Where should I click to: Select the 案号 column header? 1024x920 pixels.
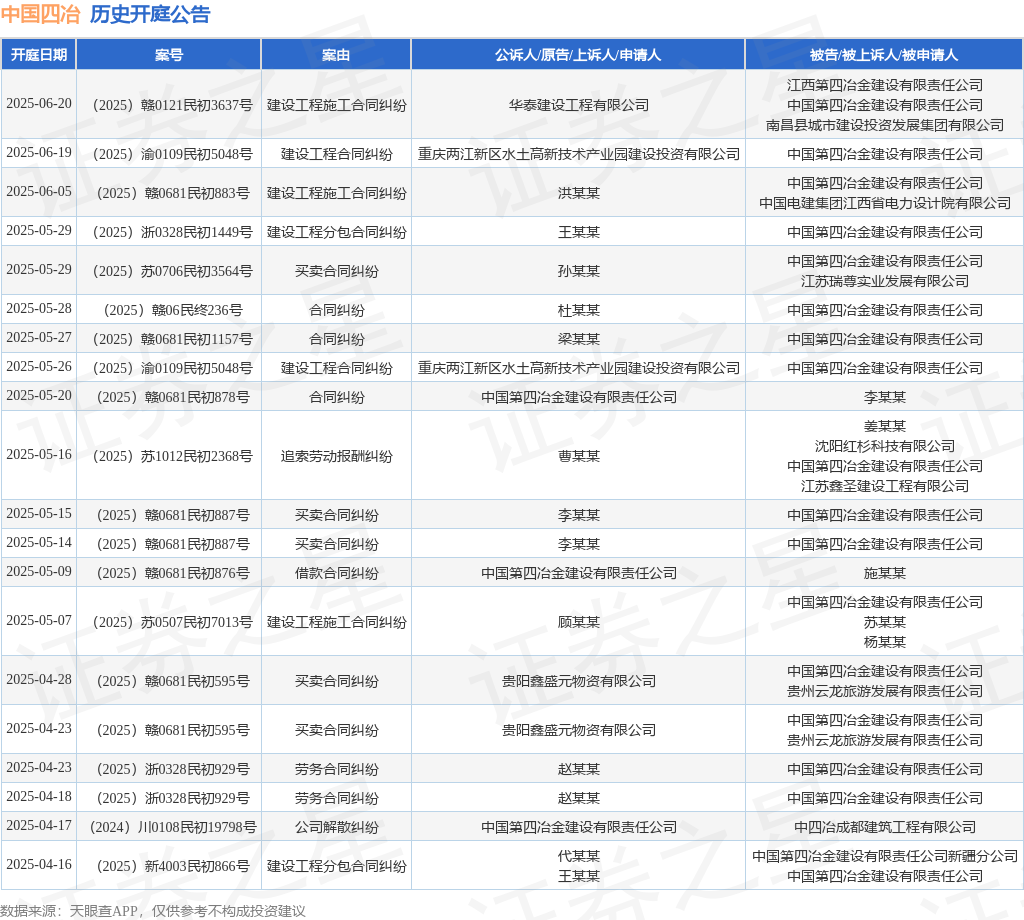[x=168, y=55]
